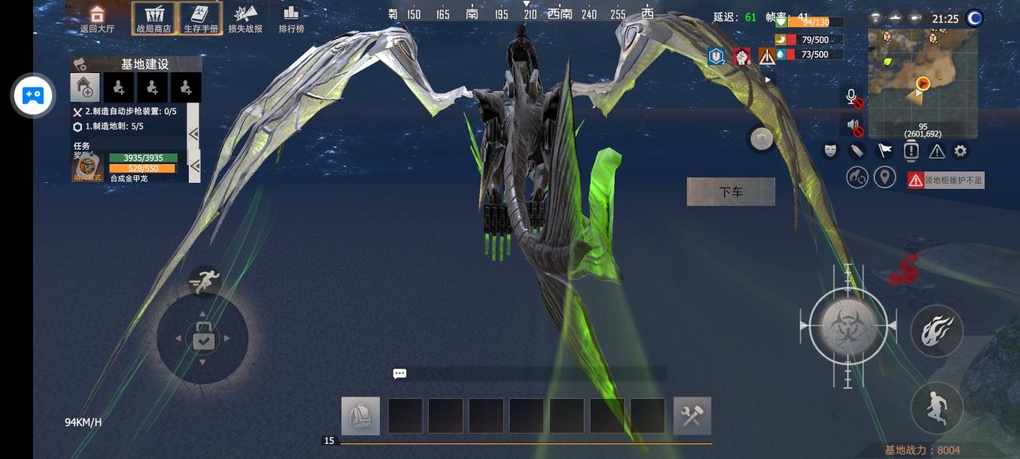Open the minimap

922,83
